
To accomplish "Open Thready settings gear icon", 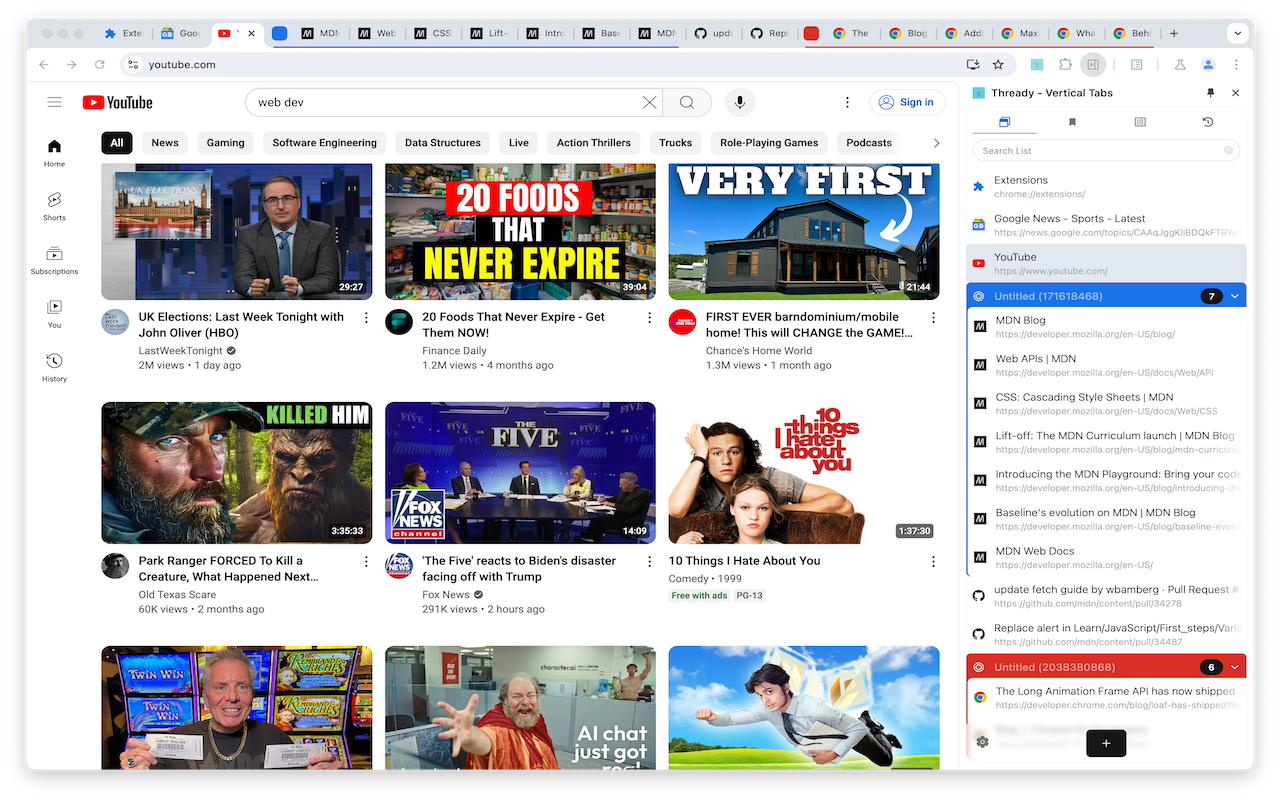I will [x=982, y=742].
